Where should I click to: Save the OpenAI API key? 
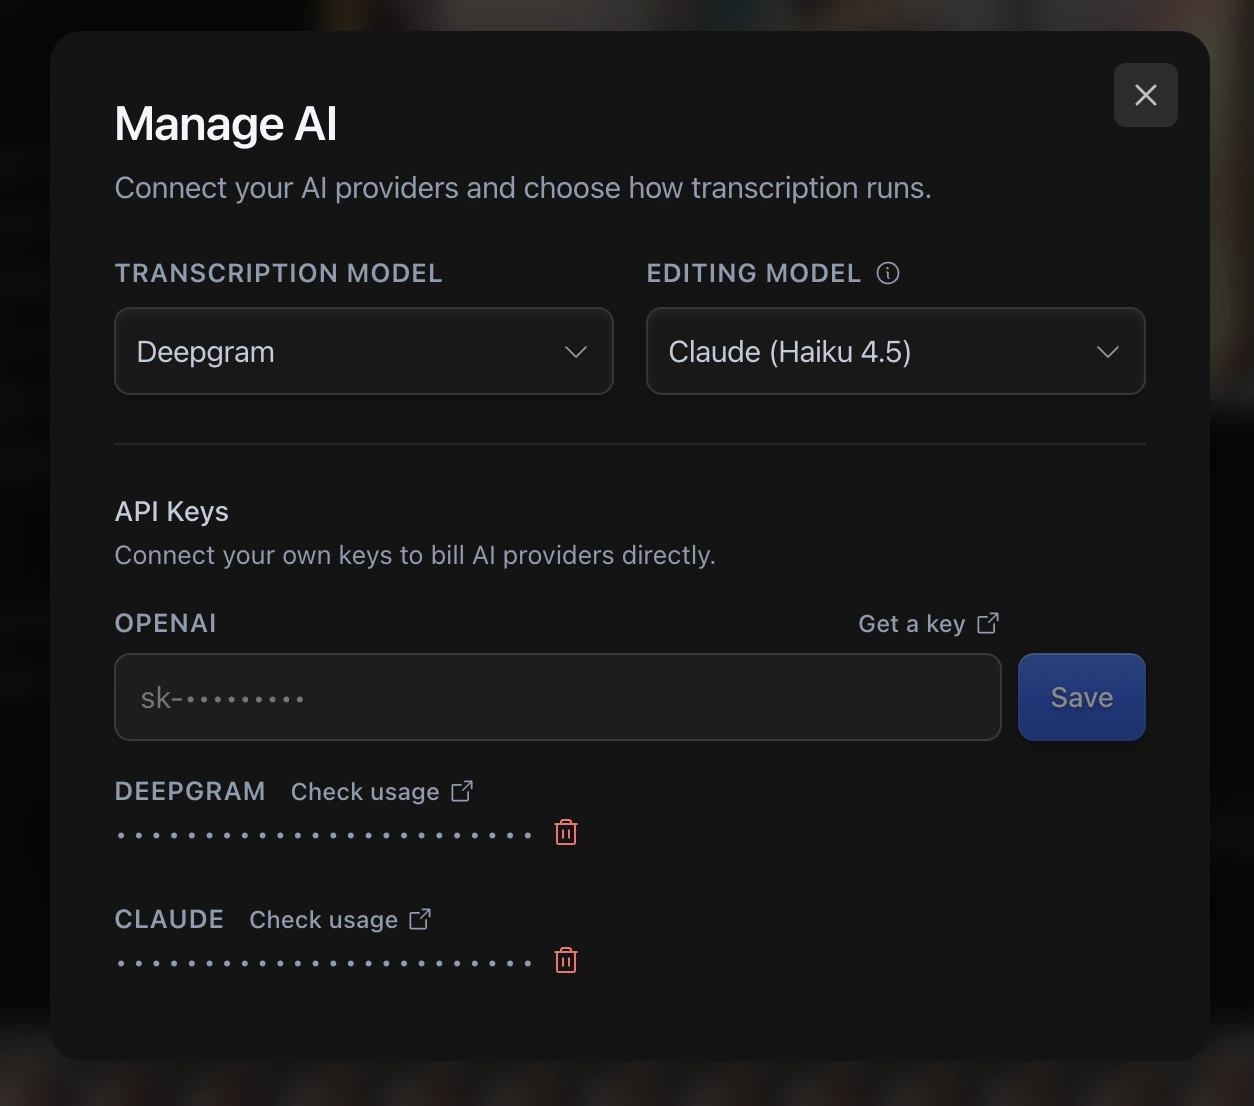[x=1082, y=697]
